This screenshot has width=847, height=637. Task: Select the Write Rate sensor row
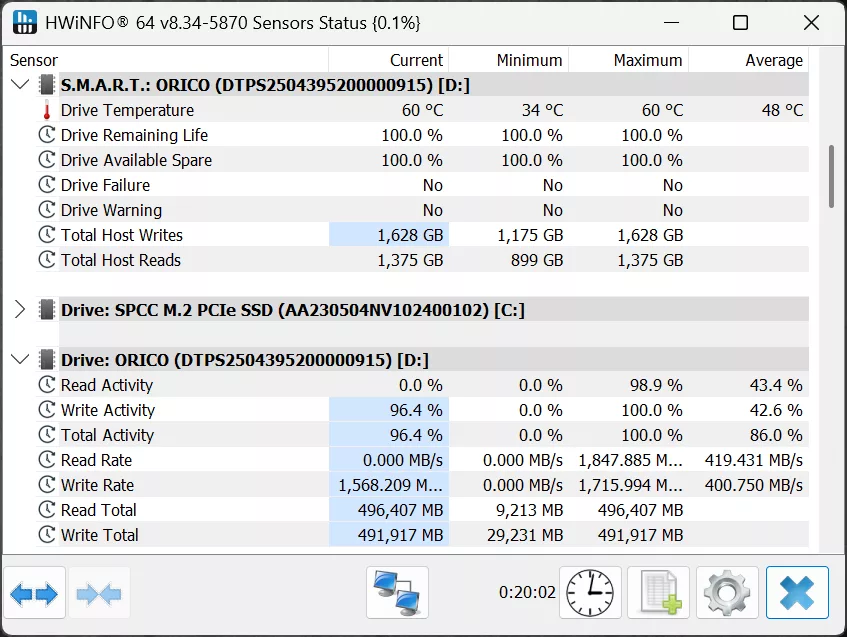(97, 485)
